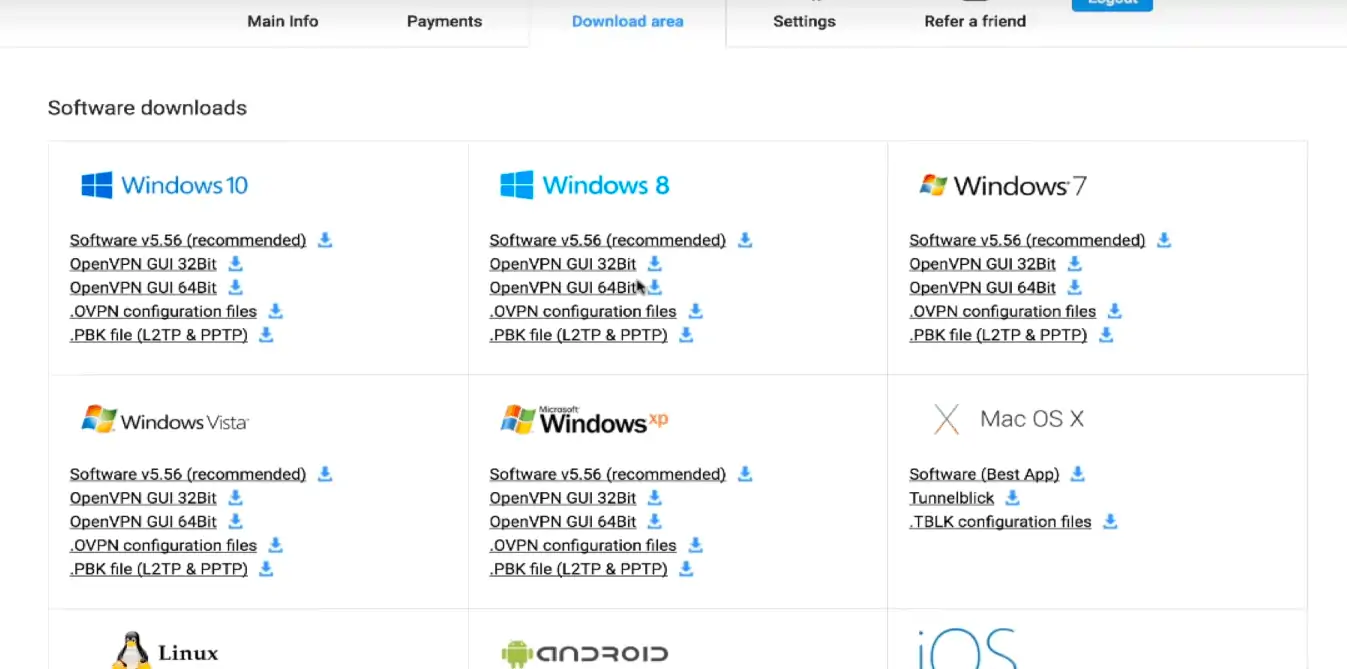Image resolution: width=1347 pixels, height=669 pixels.
Task: Click the Software downloads heading
Action: coord(147,108)
